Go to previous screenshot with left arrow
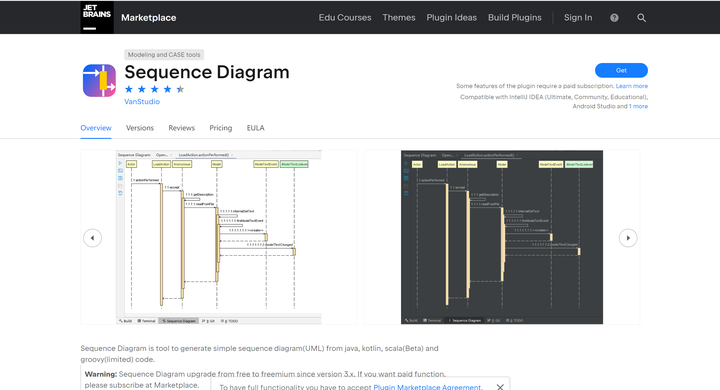The width and height of the screenshot is (720, 390). point(92,238)
